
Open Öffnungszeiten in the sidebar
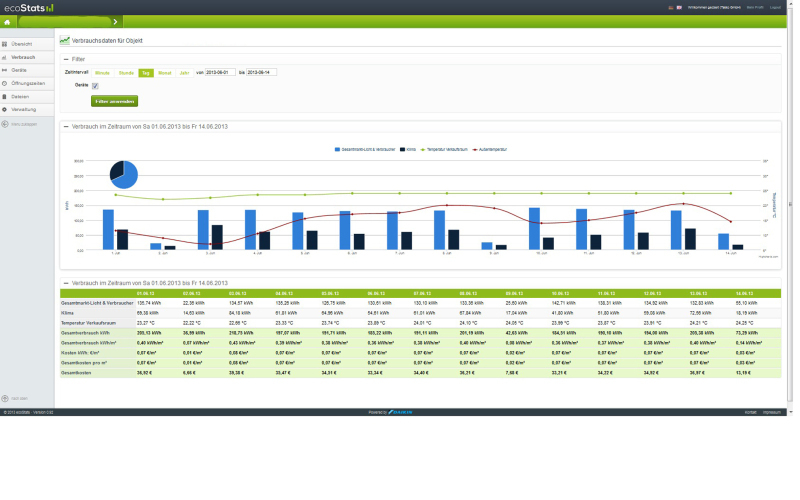tap(27, 83)
